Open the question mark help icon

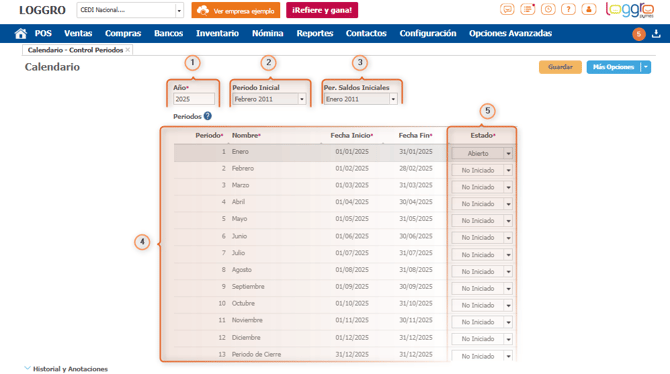point(568,9)
